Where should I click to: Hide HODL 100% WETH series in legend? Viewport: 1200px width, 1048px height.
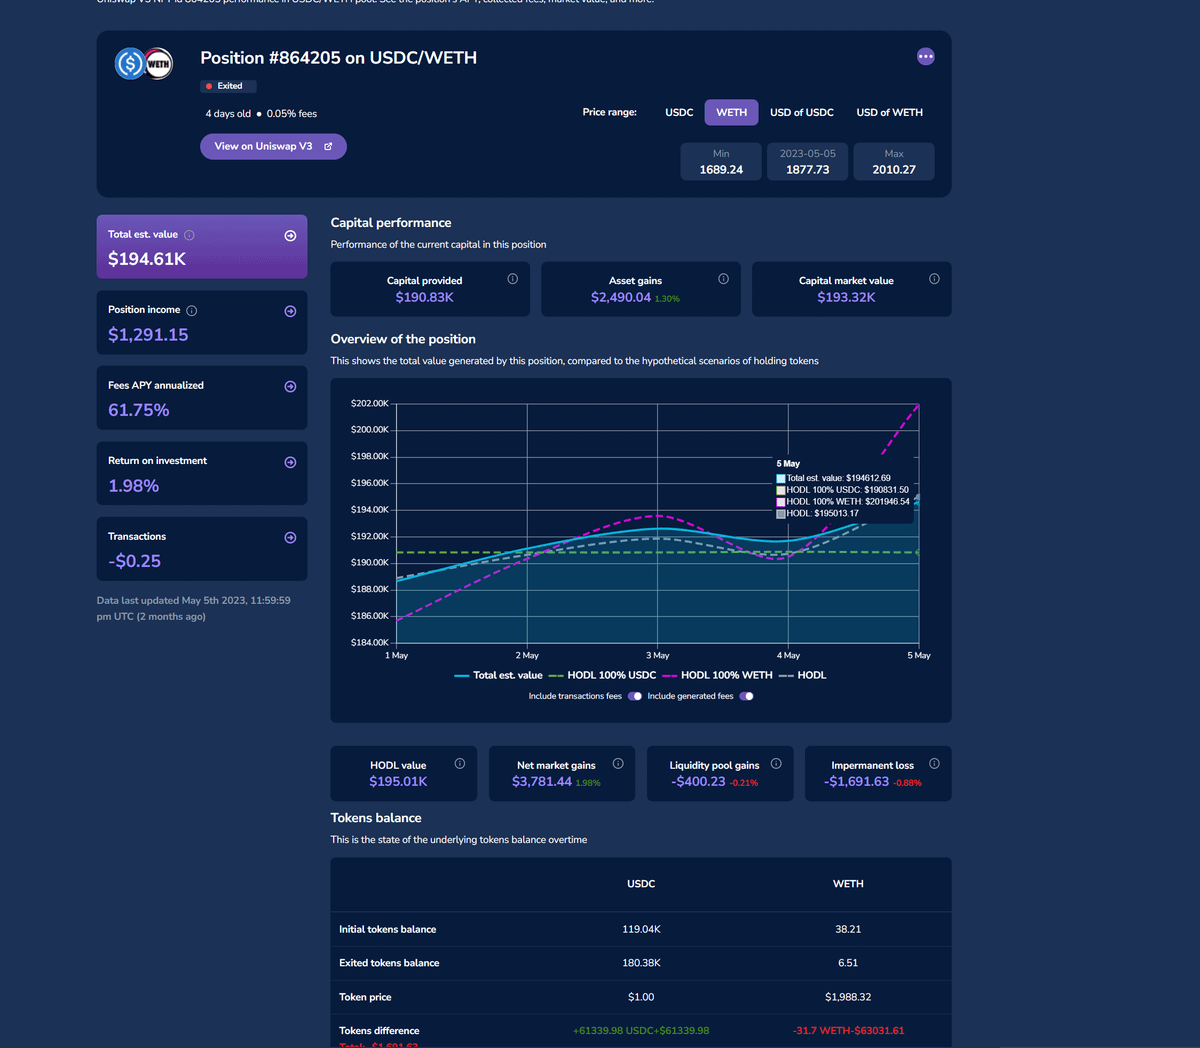pos(725,675)
